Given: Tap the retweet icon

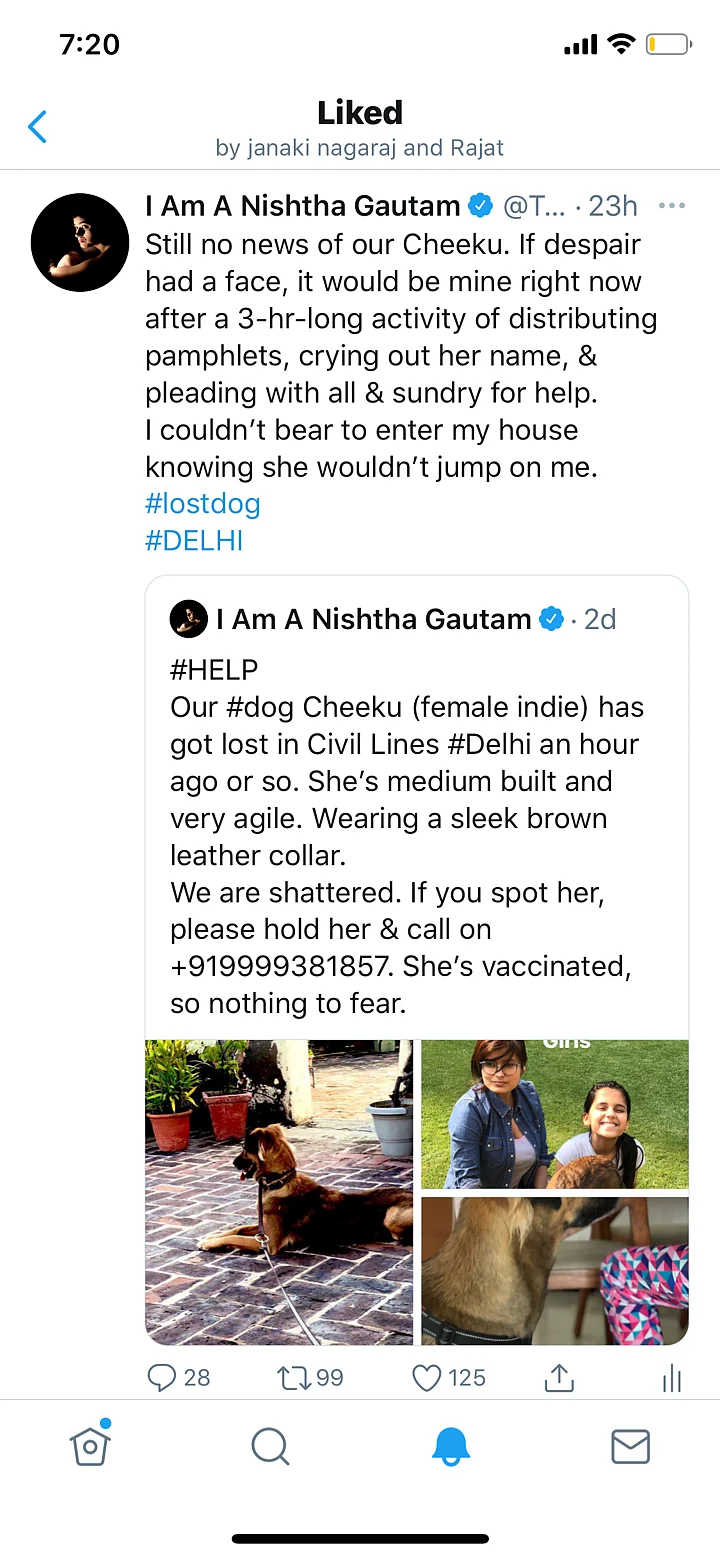Looking at the screenshot, I should click(294, 1378).
